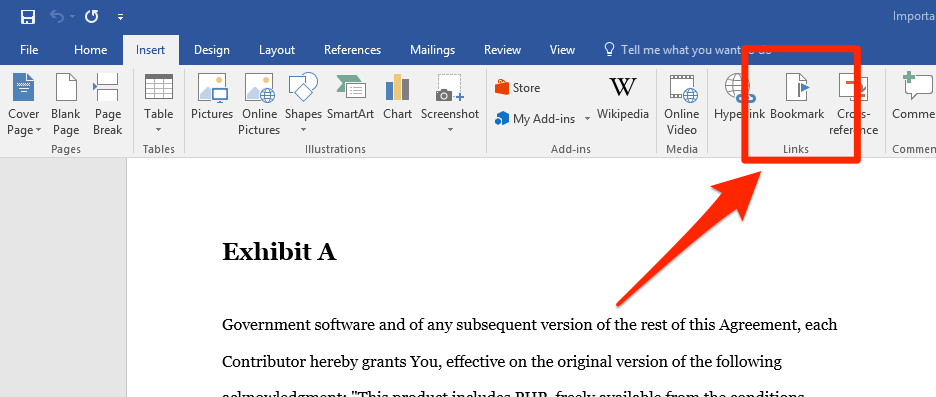
Task: Open the Layout tab
Action: coord(277,50)
